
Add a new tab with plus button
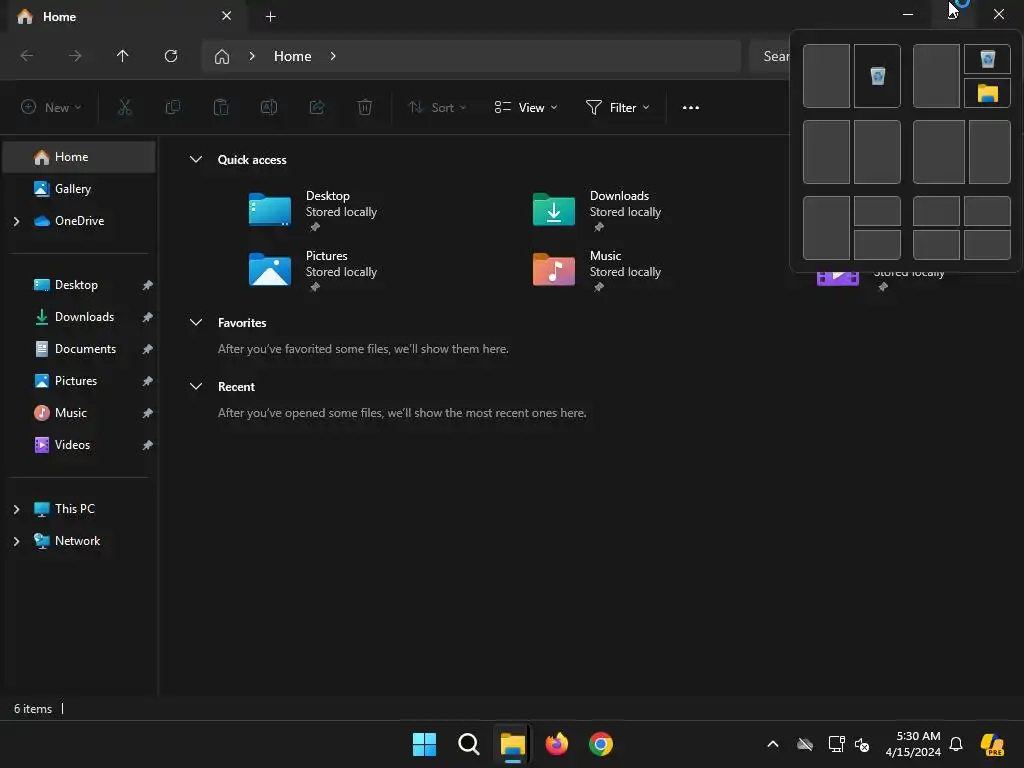click(x=270, y=16)
